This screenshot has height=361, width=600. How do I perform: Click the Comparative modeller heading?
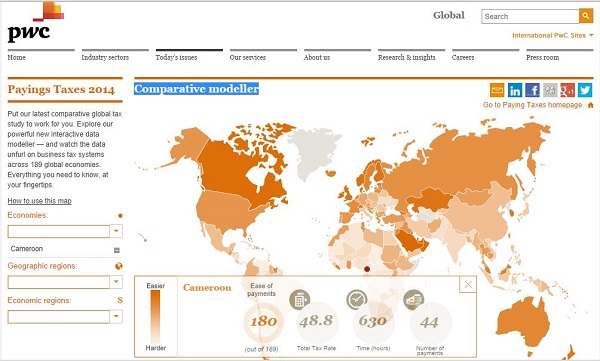tap(196, 89)
